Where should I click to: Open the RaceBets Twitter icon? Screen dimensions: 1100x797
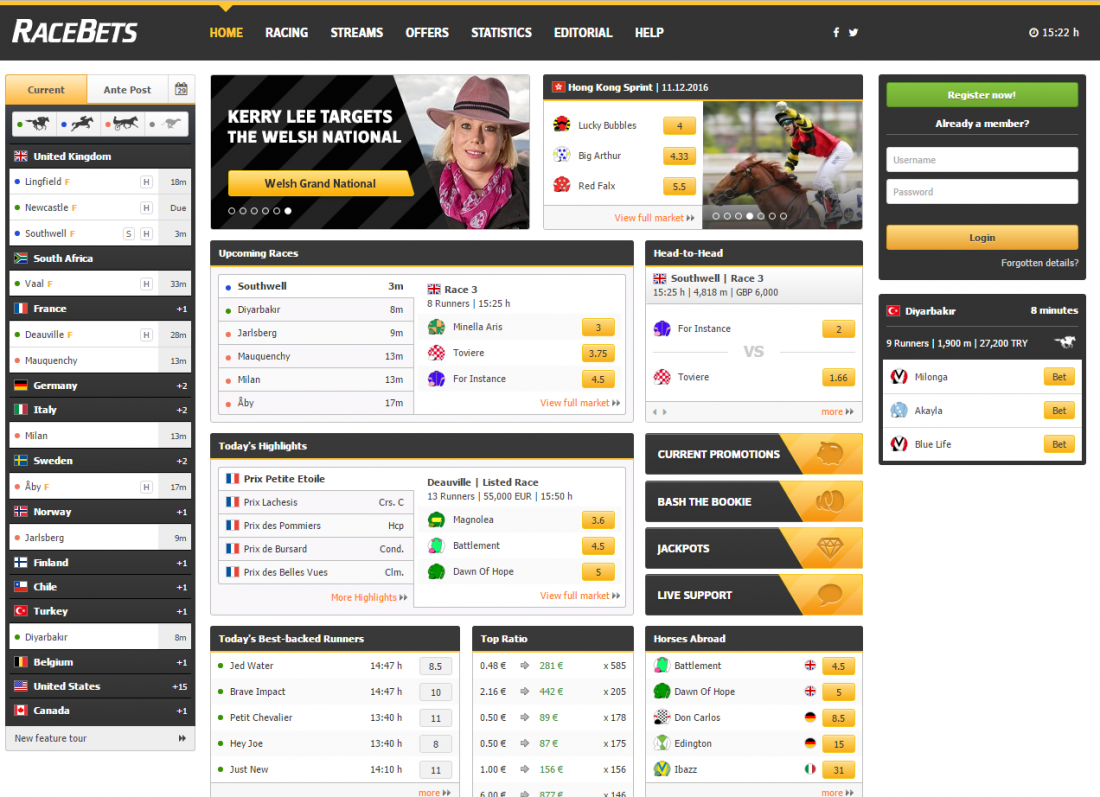pos(853,32)
